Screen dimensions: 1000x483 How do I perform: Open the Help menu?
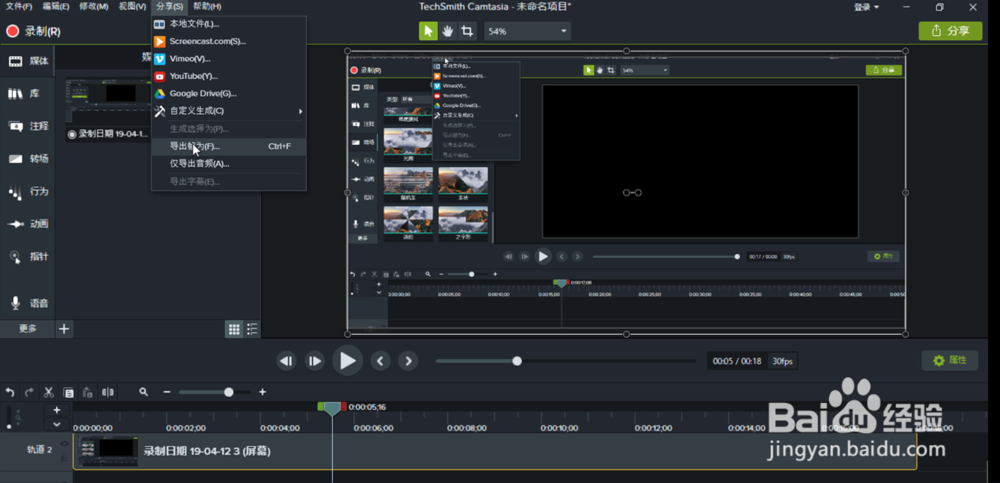click(207, 6)
